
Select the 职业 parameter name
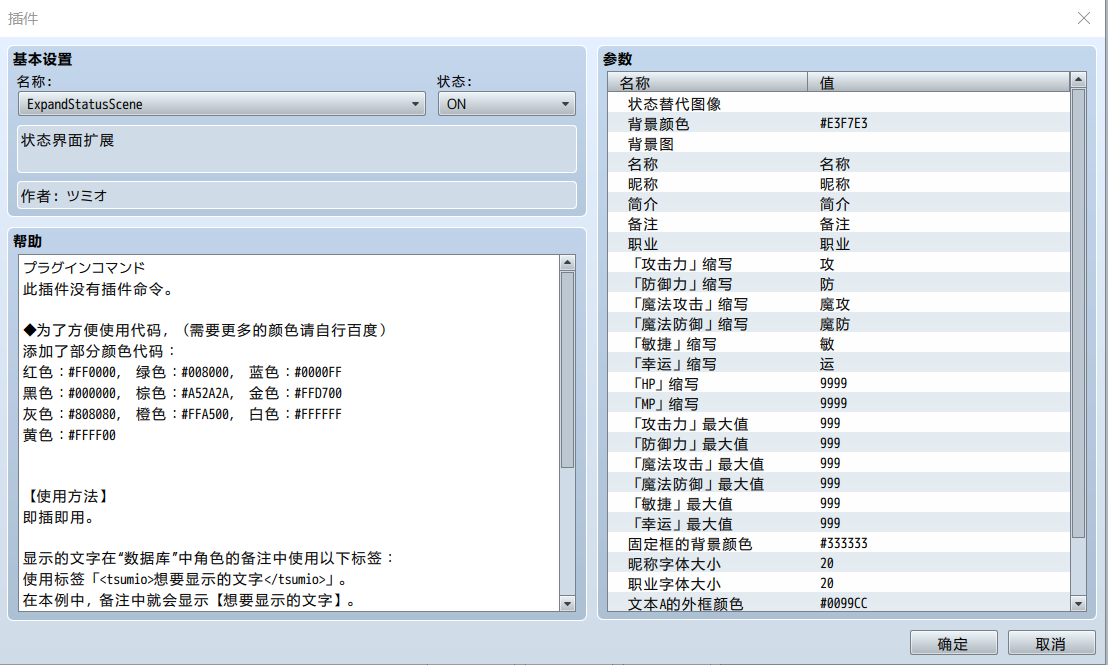pyautogui.click(x=642, y=244)
